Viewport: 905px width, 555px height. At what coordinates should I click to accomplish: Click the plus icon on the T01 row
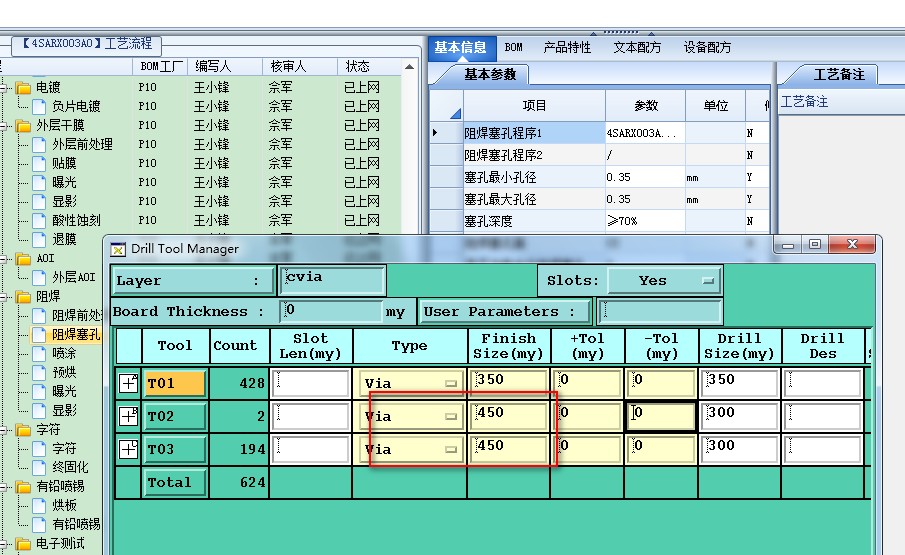[128, 383]
